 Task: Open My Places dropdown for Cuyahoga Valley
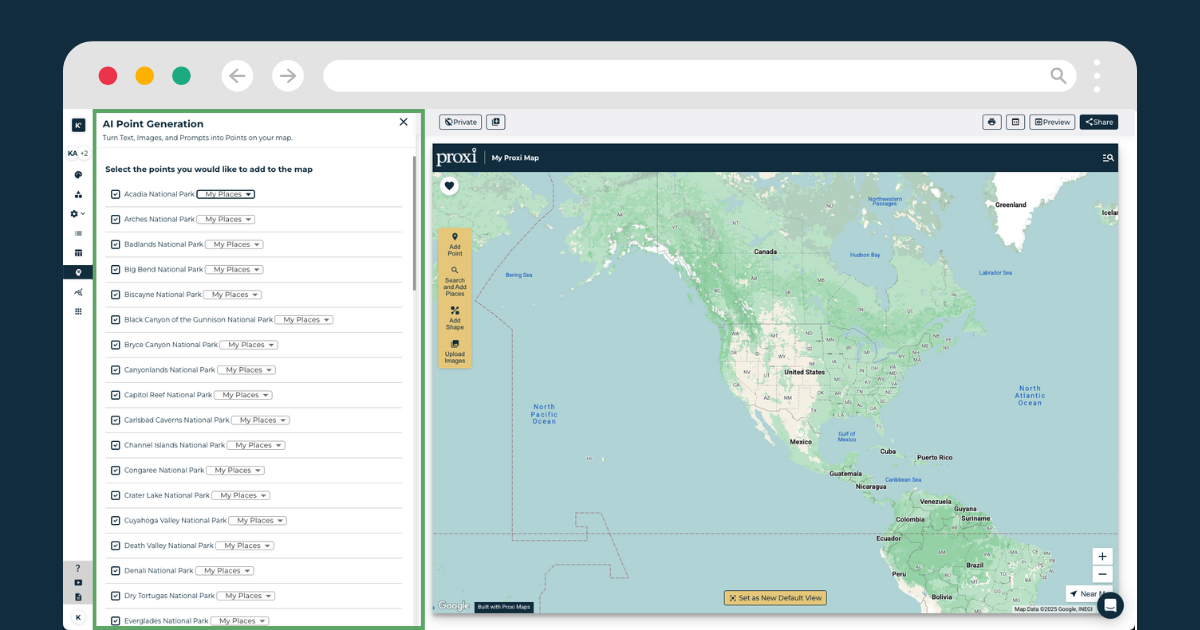pos(257,520)
